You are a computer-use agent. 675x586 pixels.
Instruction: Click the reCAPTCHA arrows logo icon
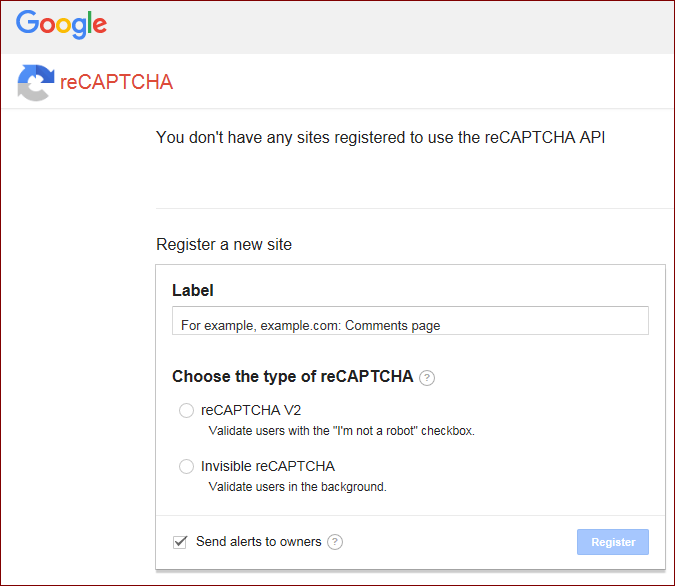(x=36, y=83)
